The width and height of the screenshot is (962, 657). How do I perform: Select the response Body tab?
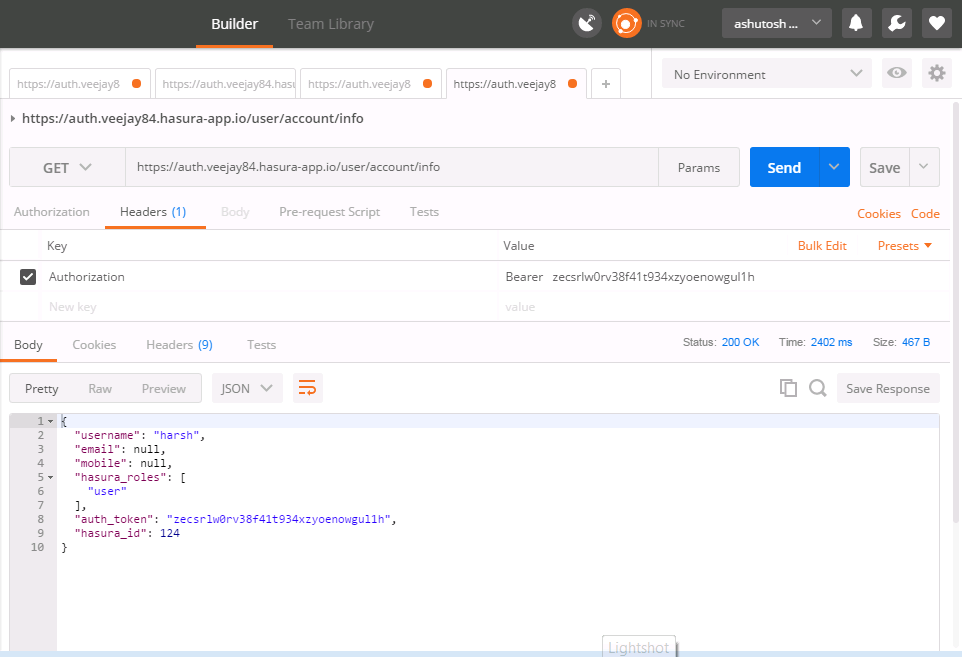(28, 345)
